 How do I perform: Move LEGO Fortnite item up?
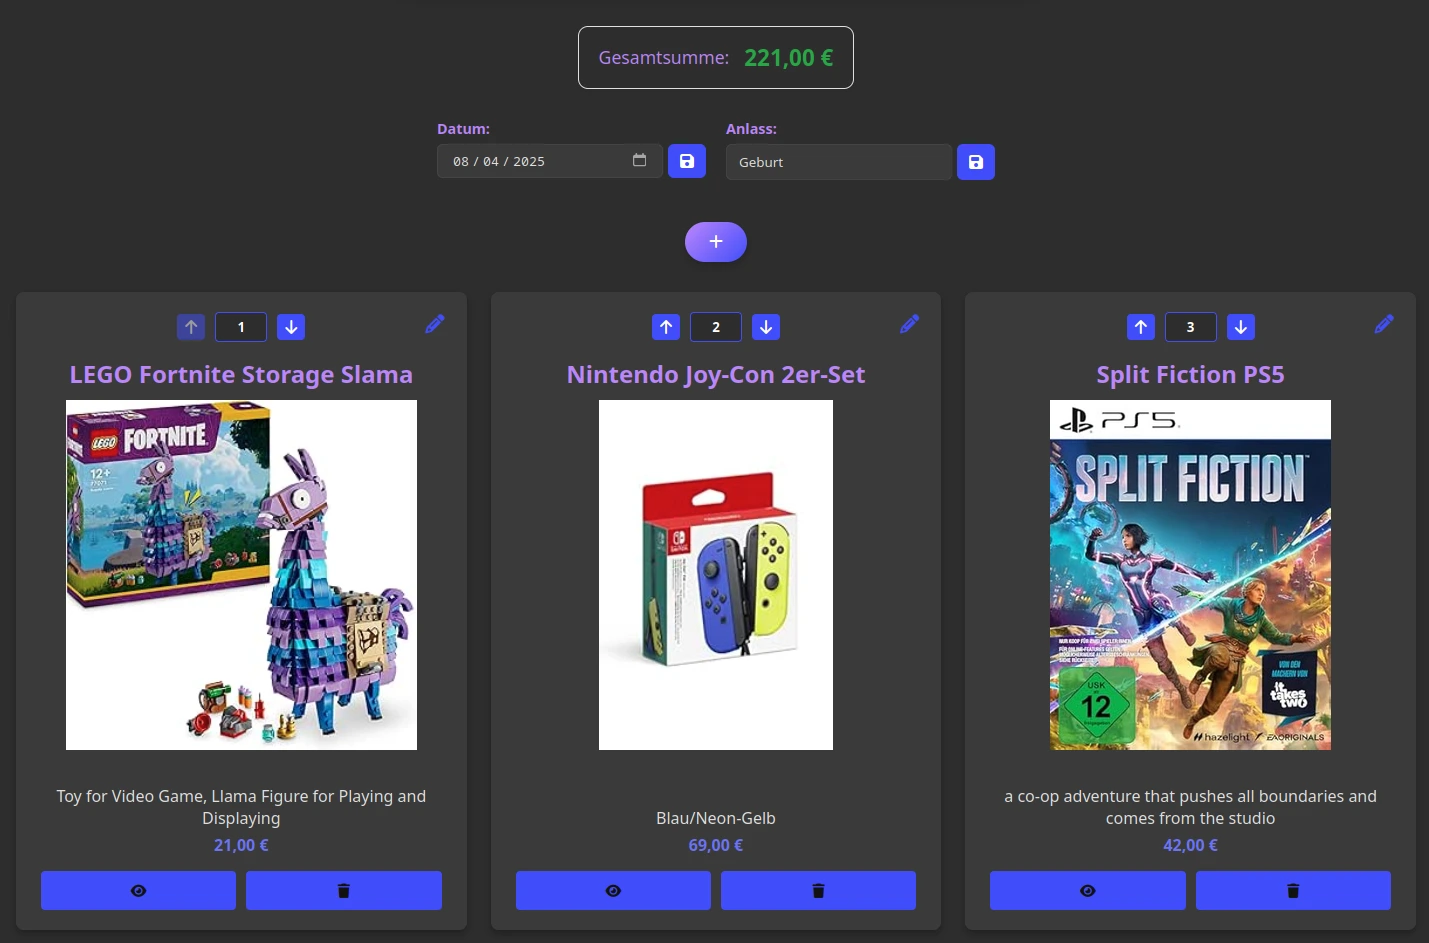click(191, 327)
